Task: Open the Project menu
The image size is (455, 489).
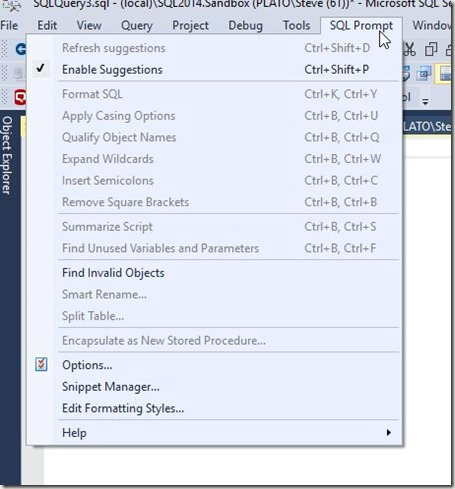Action: tap(190, 25)
